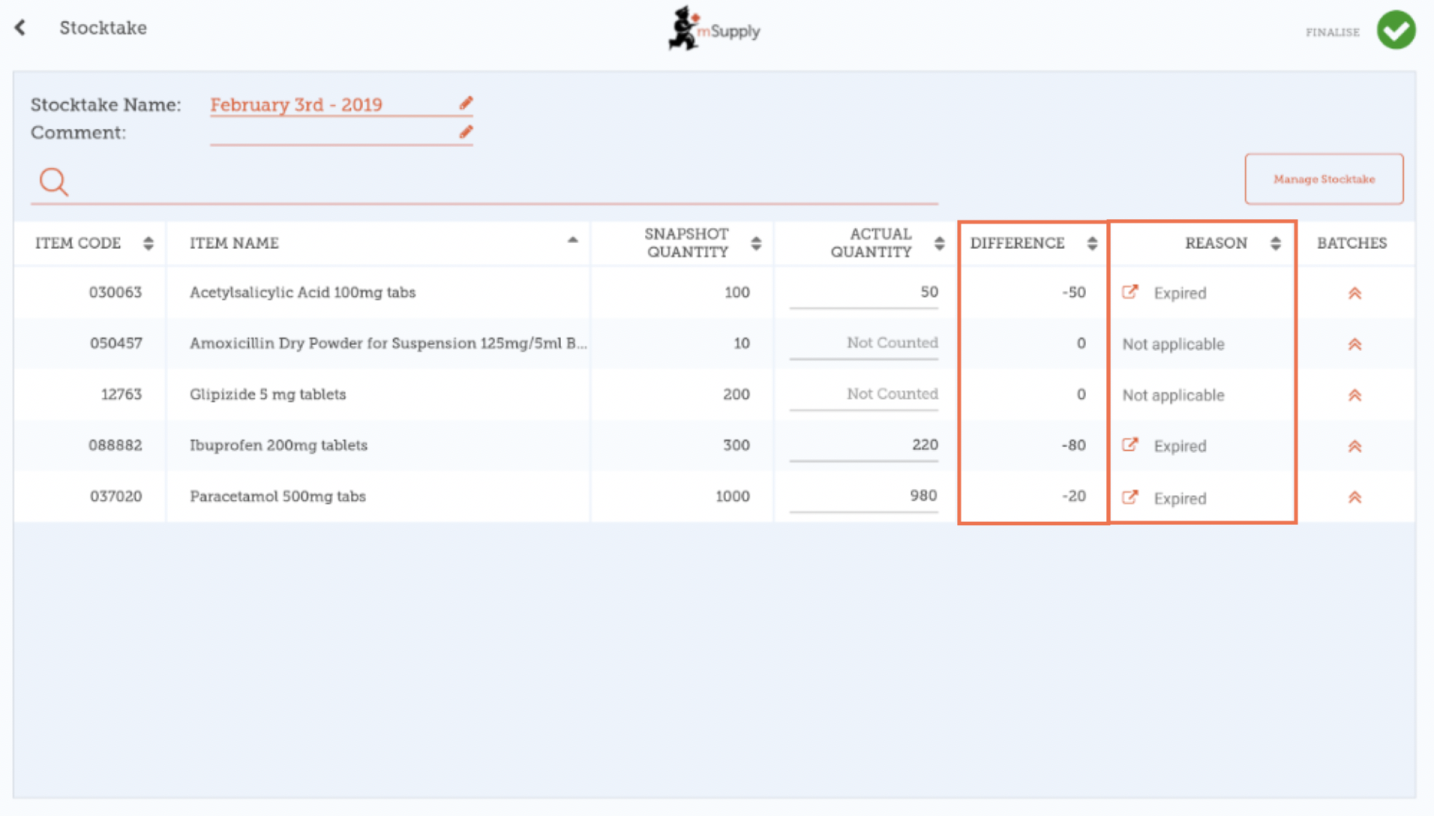Expand batches for Glipizide 5 mg tablets
Image resolution: width=1434 pixels, height=816 pixels.
[x=1354, y=395]
